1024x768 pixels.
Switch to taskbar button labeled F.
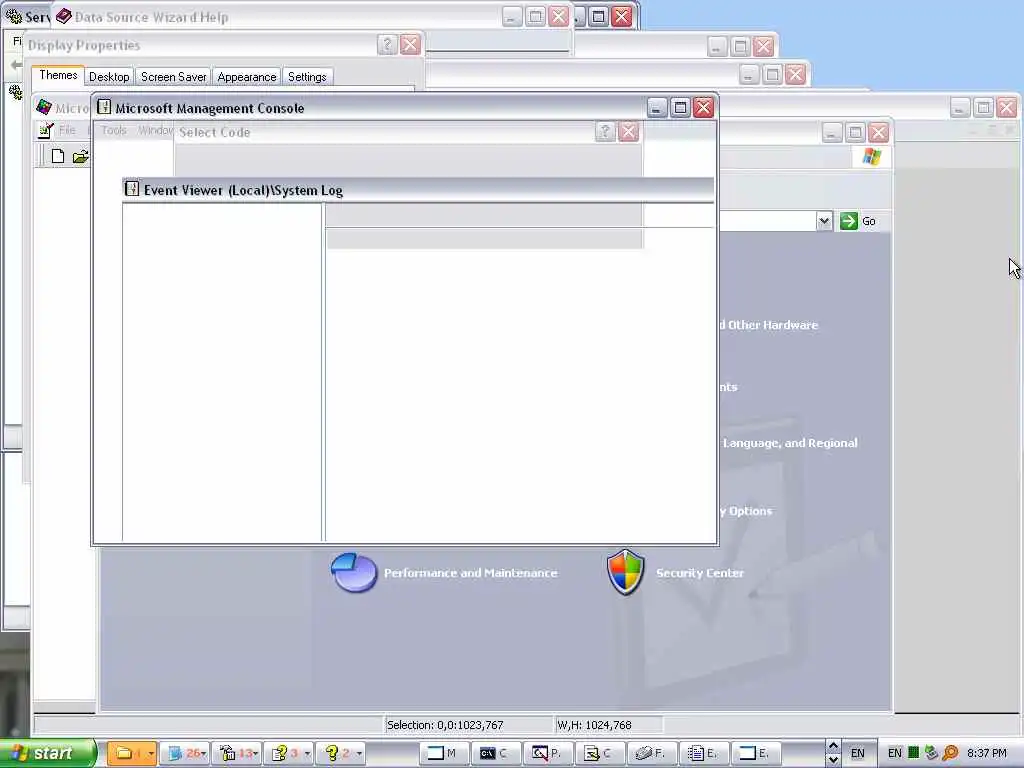click(x=653, y=753)
